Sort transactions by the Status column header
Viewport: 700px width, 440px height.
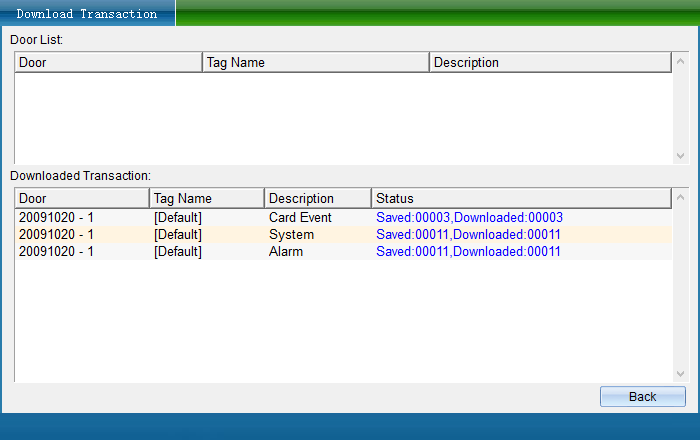(x=520, y=198)
